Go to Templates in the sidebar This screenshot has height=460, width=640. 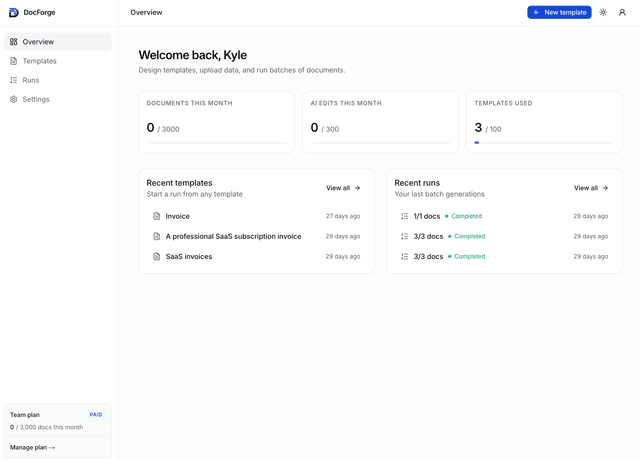coord(58,61)
